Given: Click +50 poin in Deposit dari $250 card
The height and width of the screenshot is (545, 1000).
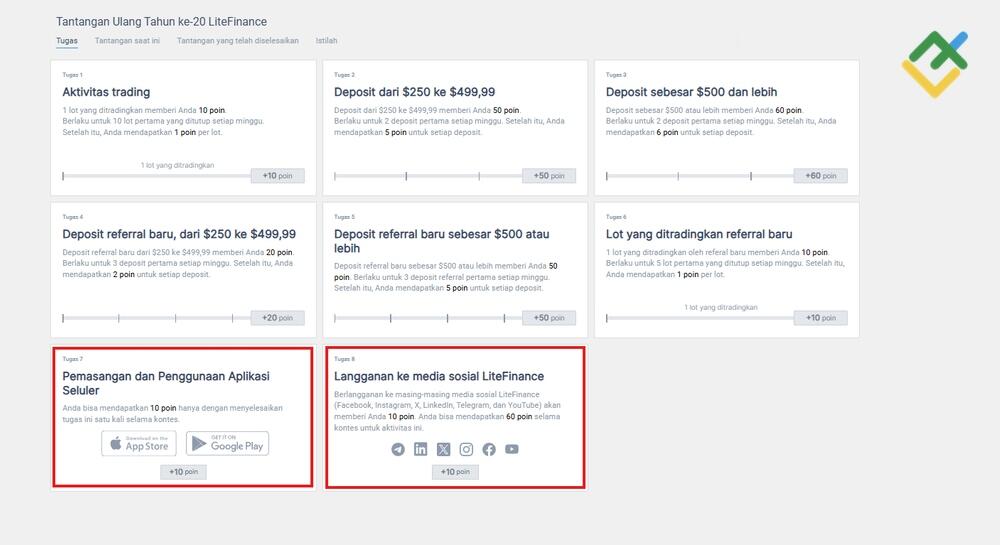Looking at the screenshot, I should point(549,176).
